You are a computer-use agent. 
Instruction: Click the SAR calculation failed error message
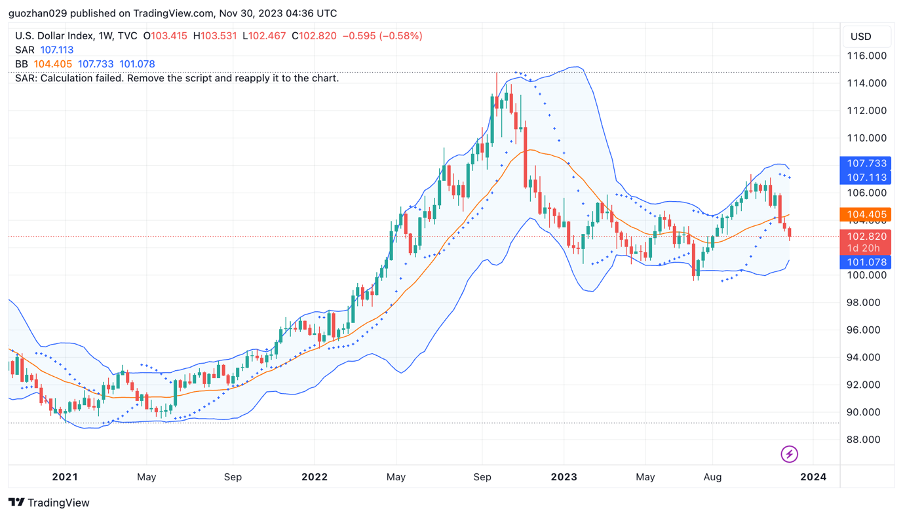click(x=177, y=78)
